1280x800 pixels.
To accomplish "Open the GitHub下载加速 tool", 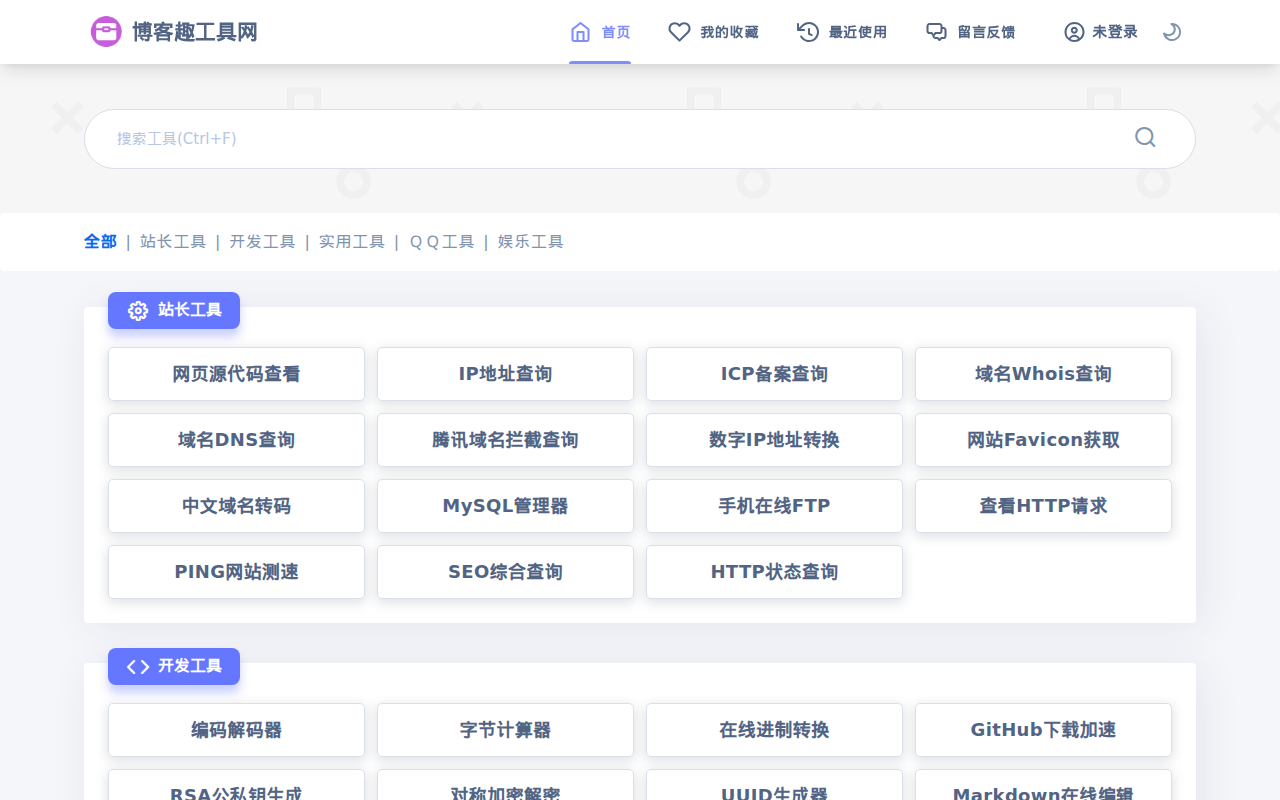I will pyautogui.click(x=1043, y=729).
